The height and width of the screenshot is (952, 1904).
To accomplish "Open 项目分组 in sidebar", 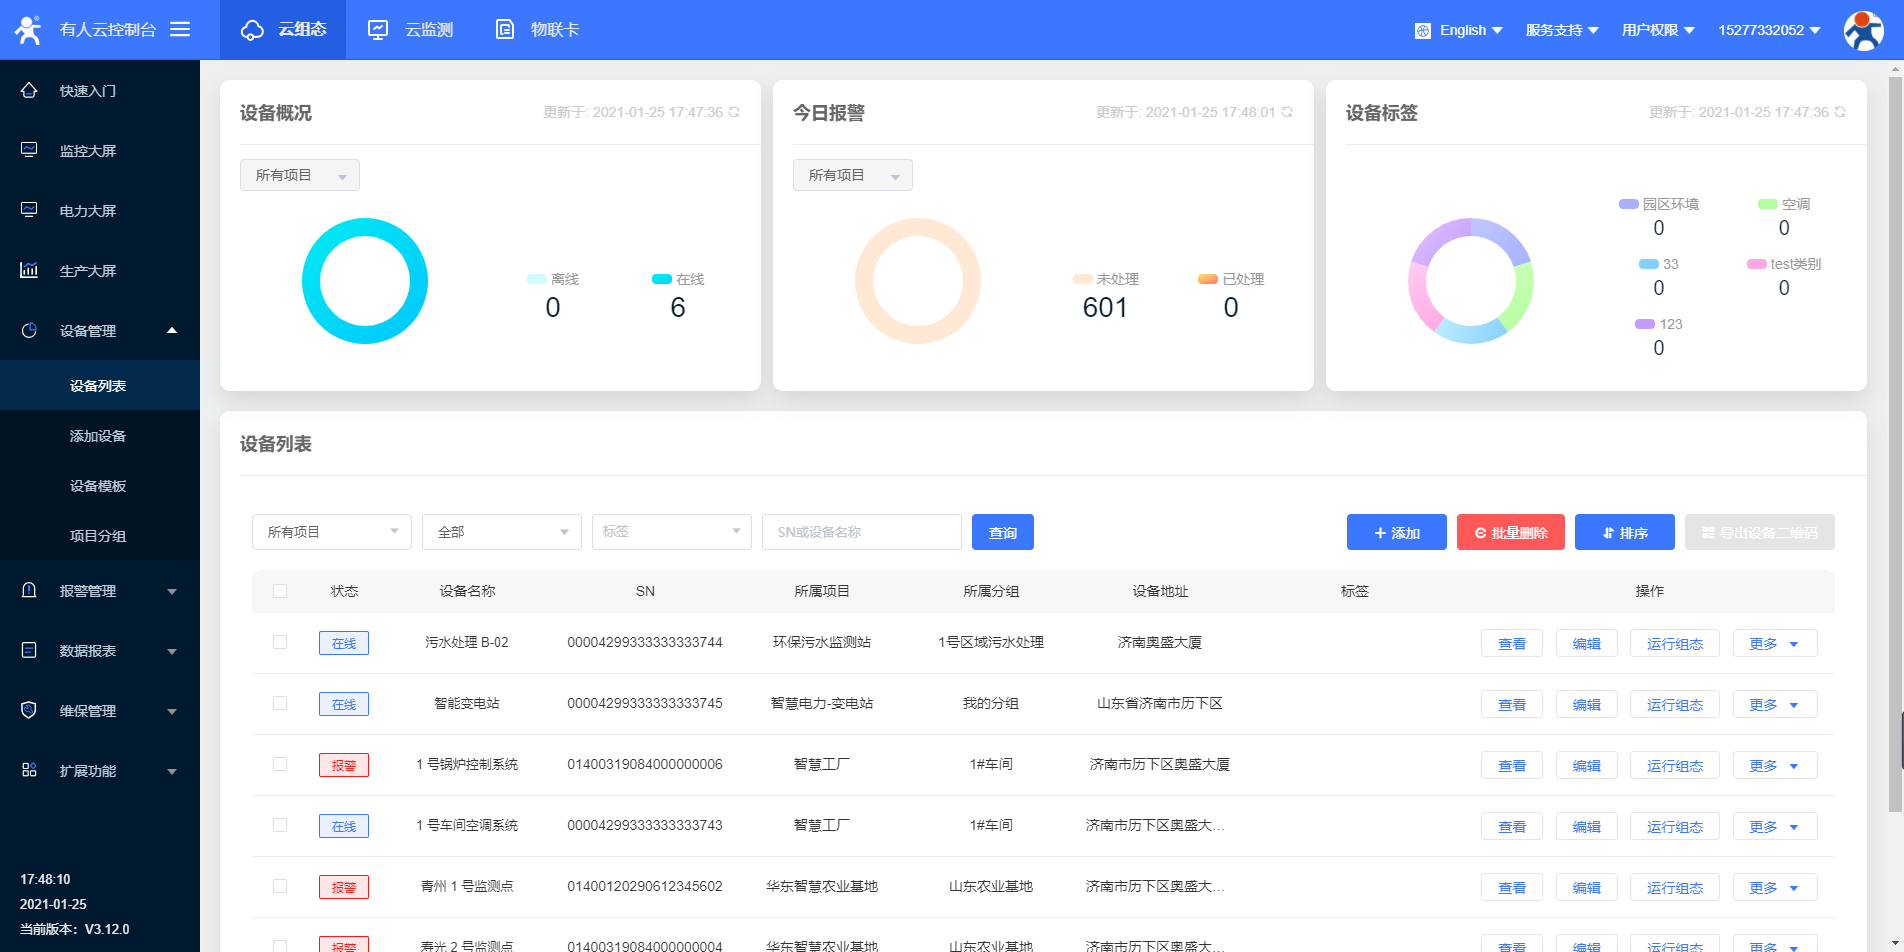I will (x=98, y=536).
